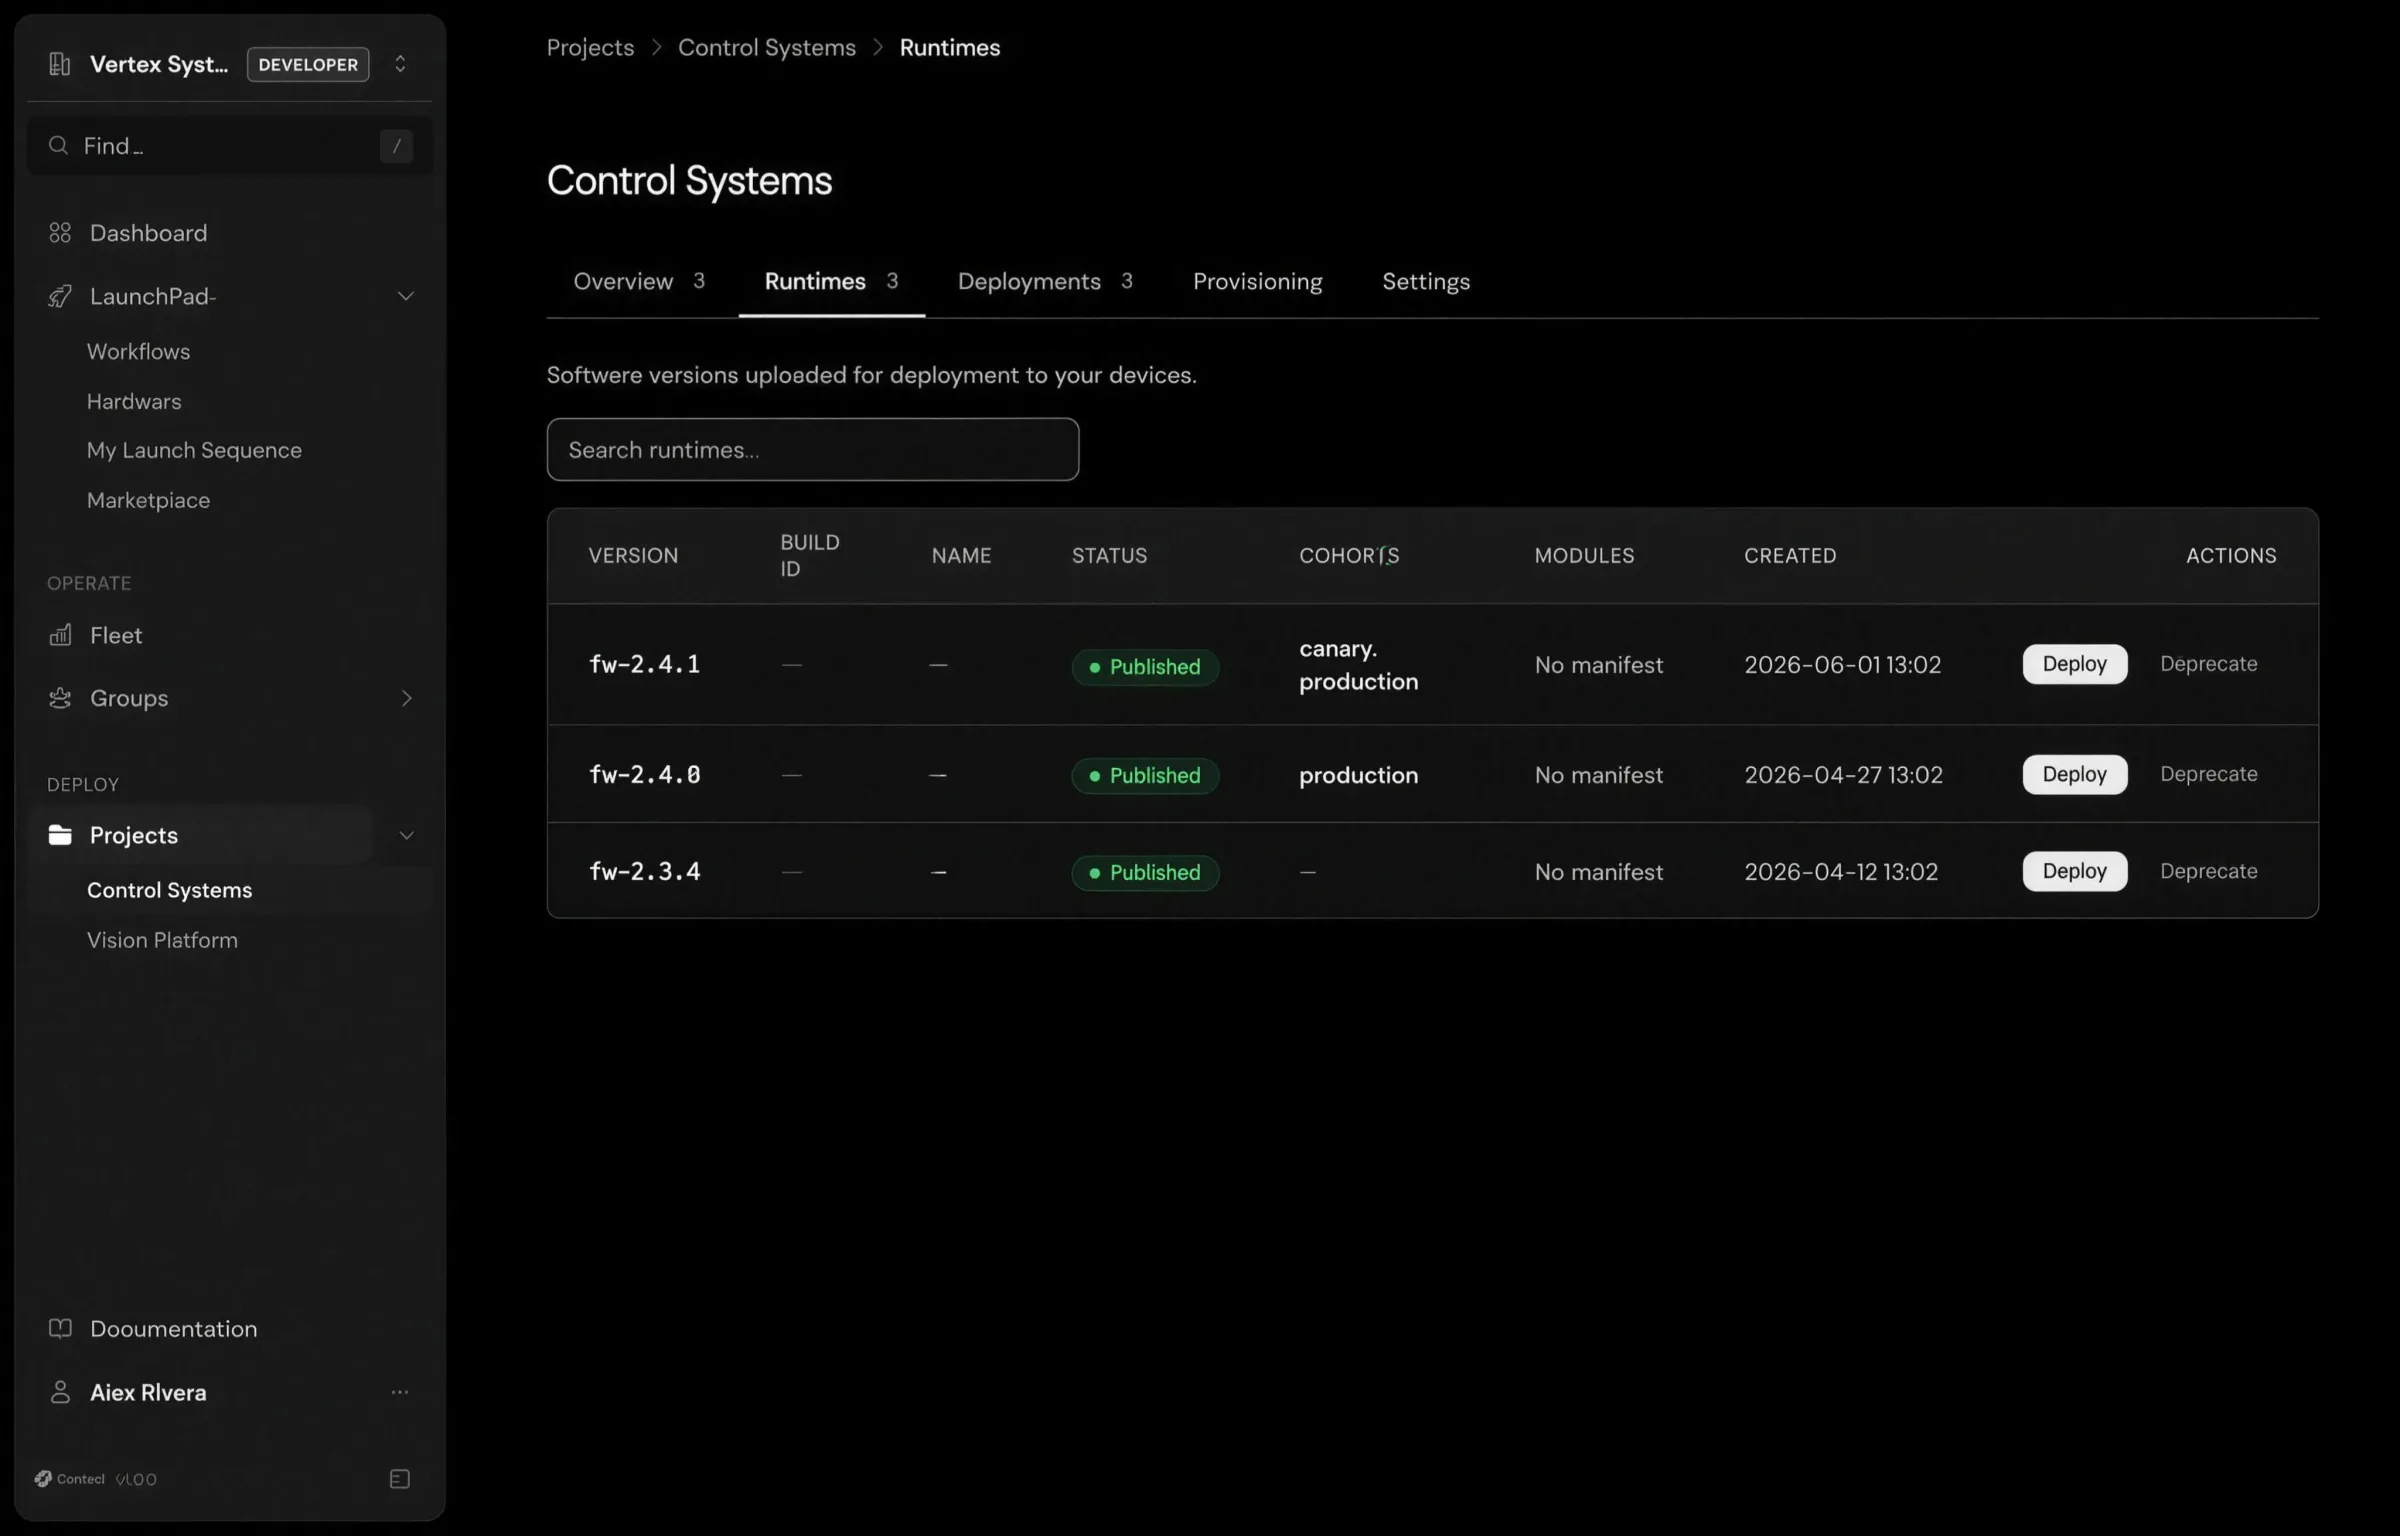Deploy runtime fw-2.4.0
The image size is (2400, 1536).
click(x=2075, y=774)
